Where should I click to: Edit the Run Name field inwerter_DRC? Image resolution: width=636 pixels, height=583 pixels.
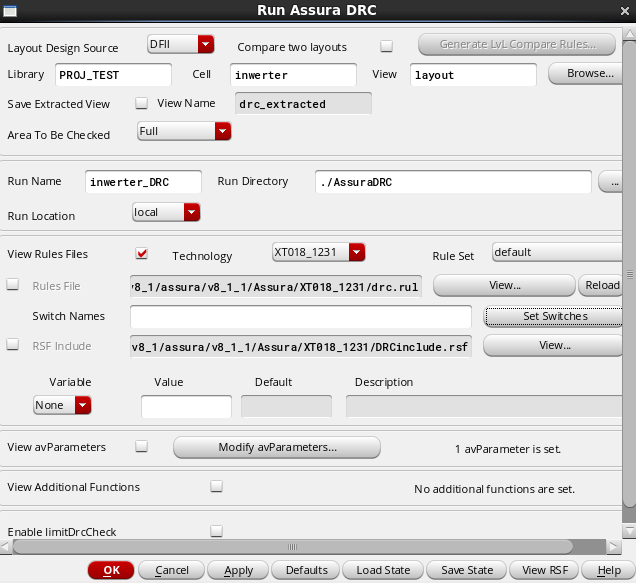click(143, 182)
